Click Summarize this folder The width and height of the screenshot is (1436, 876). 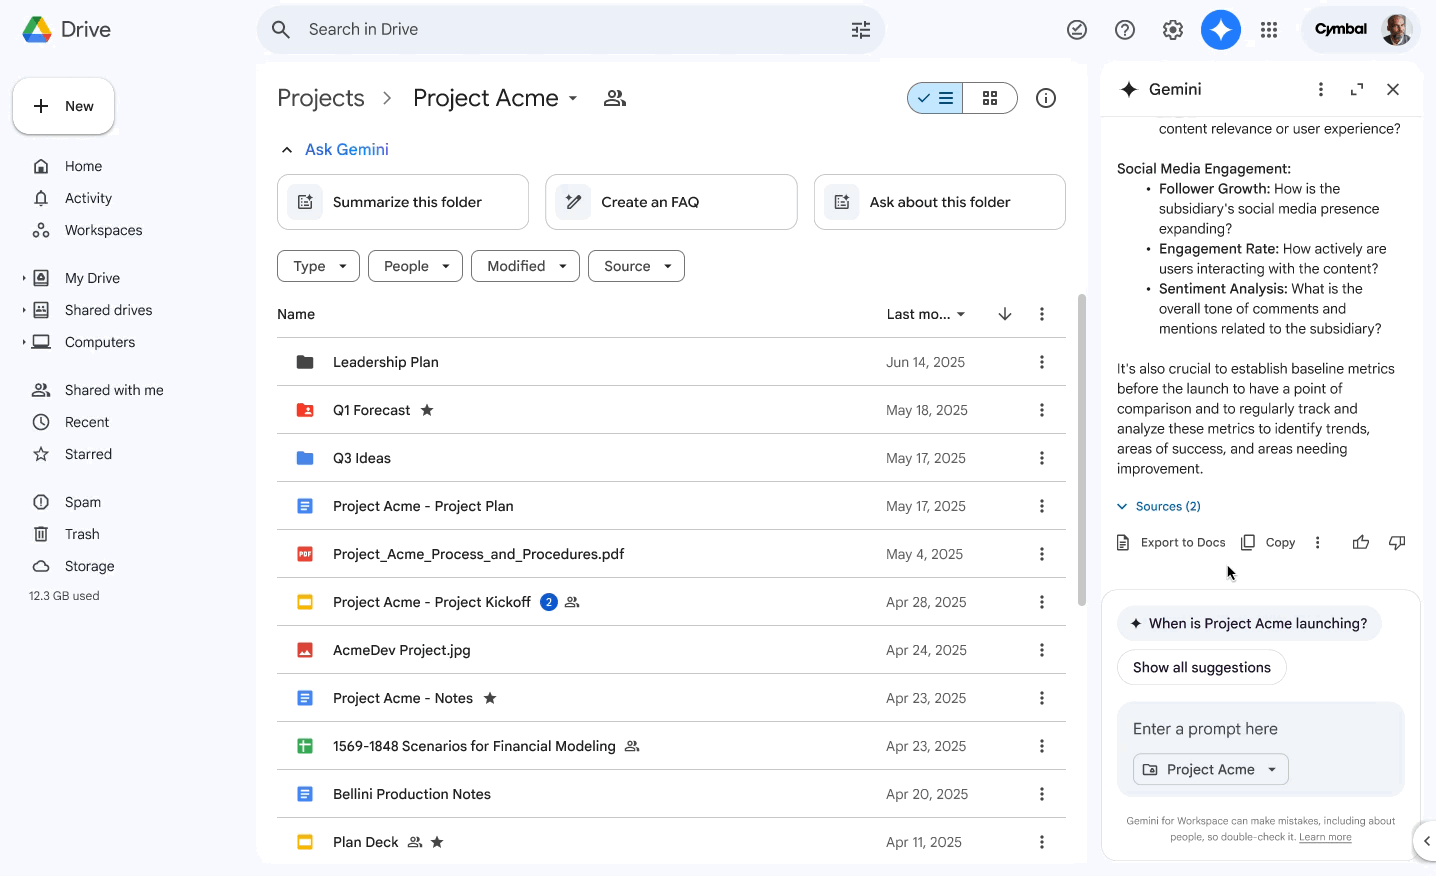402,201
